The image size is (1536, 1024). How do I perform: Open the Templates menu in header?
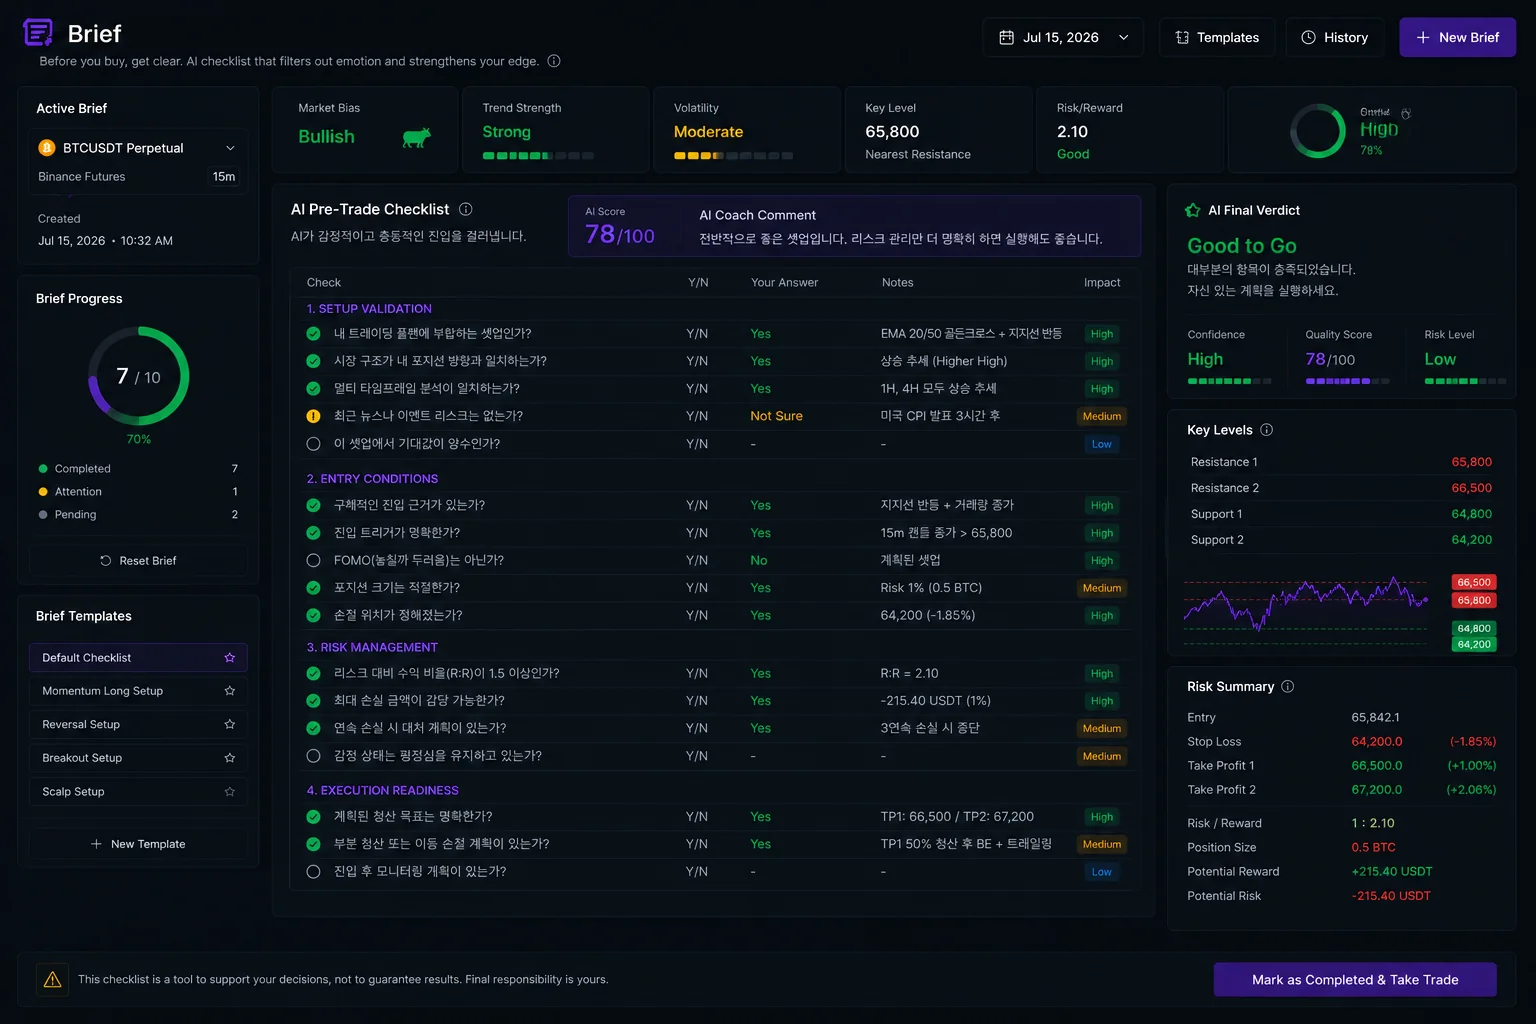click(x=1217, y=37)
